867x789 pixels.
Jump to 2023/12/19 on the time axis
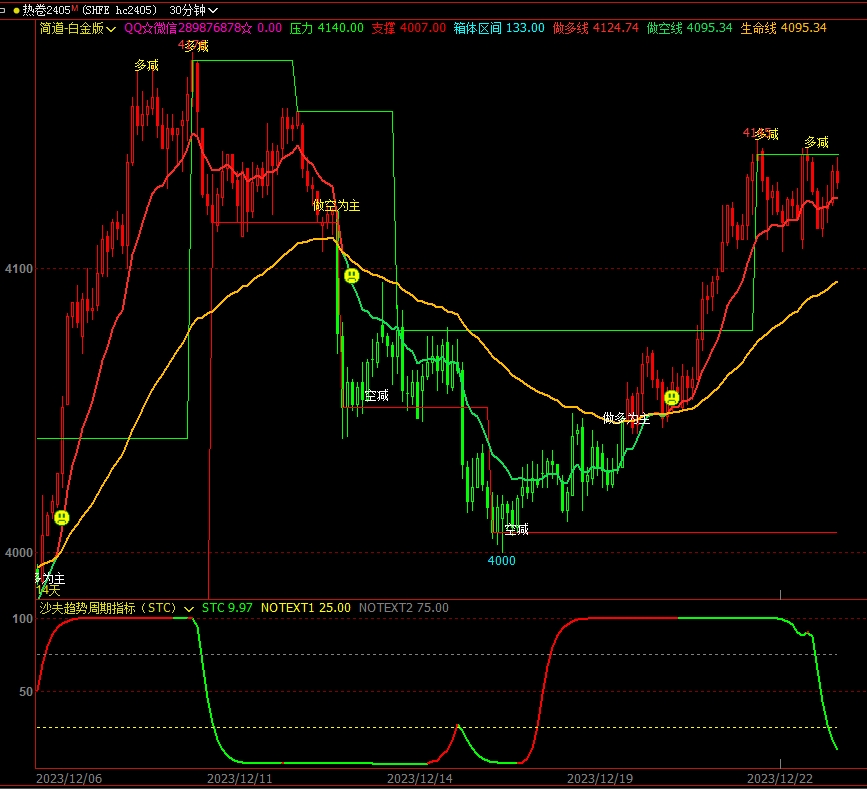click(600, 777)
